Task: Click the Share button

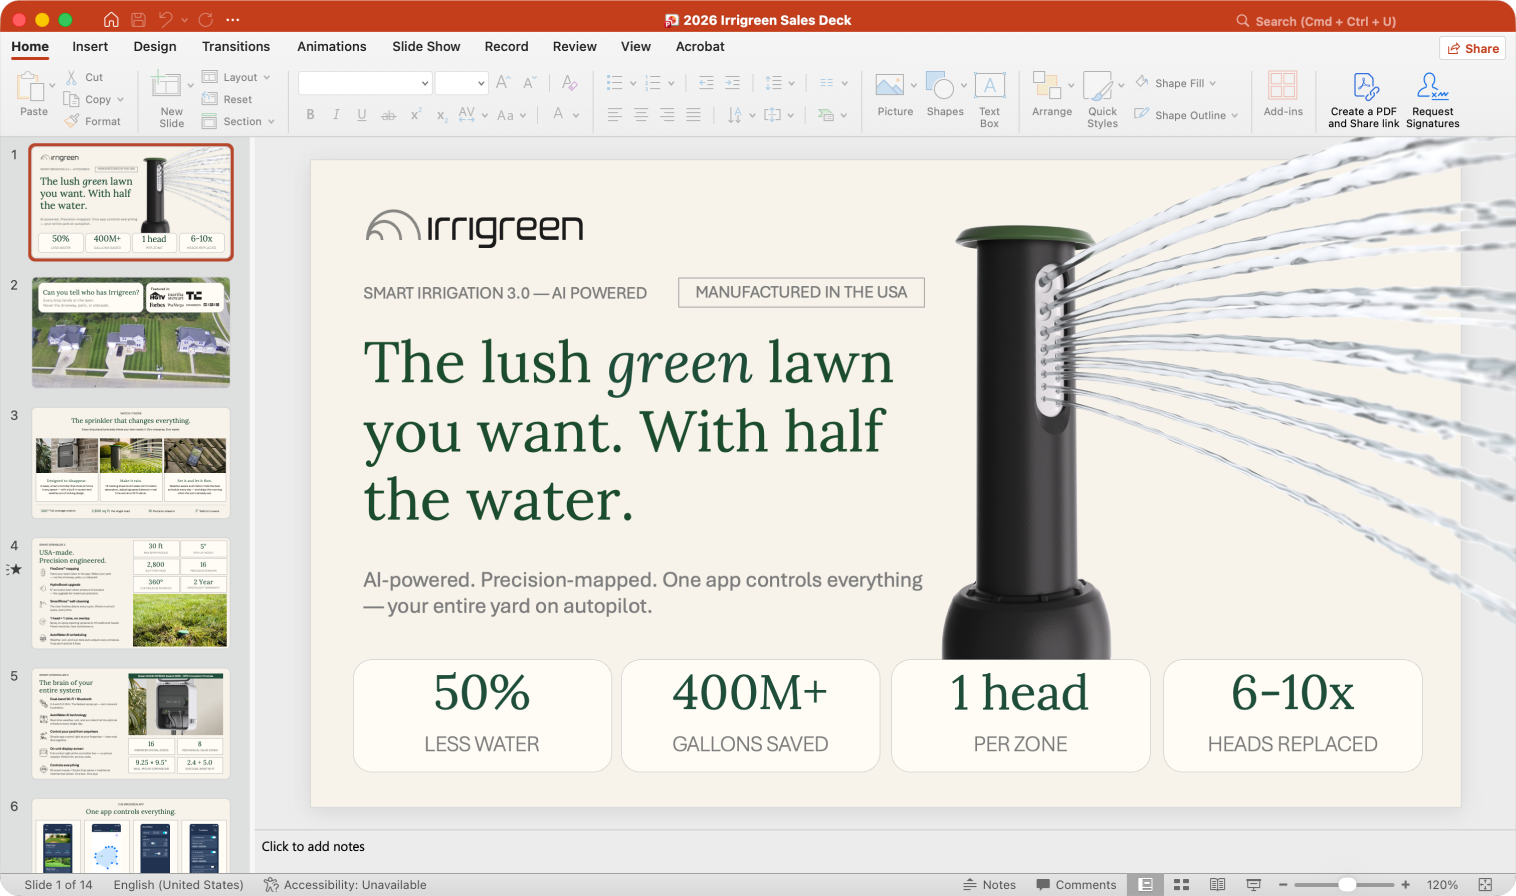Action: (1473, 48)
